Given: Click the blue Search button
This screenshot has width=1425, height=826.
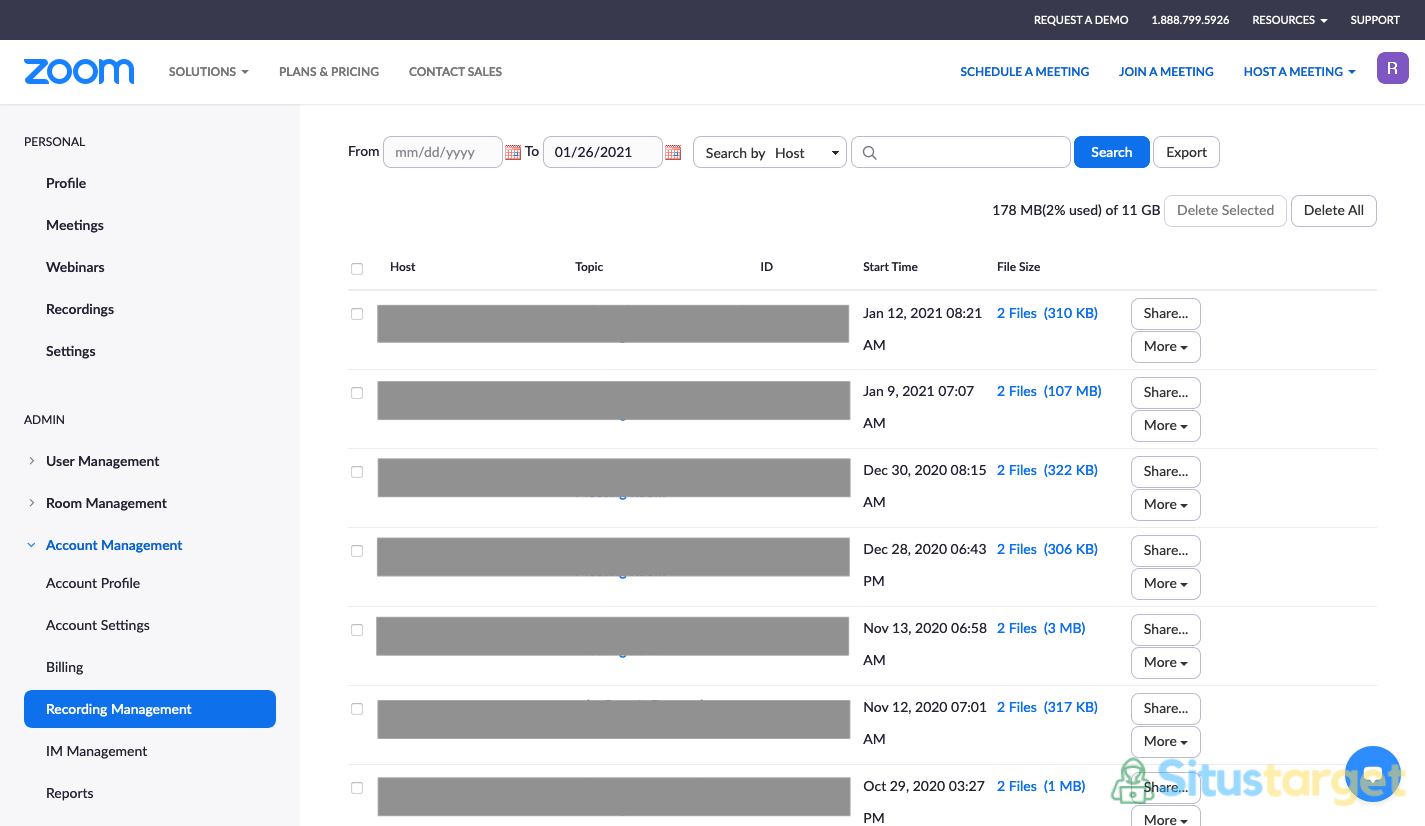Looking at the screenshot, I should 1112,152.
